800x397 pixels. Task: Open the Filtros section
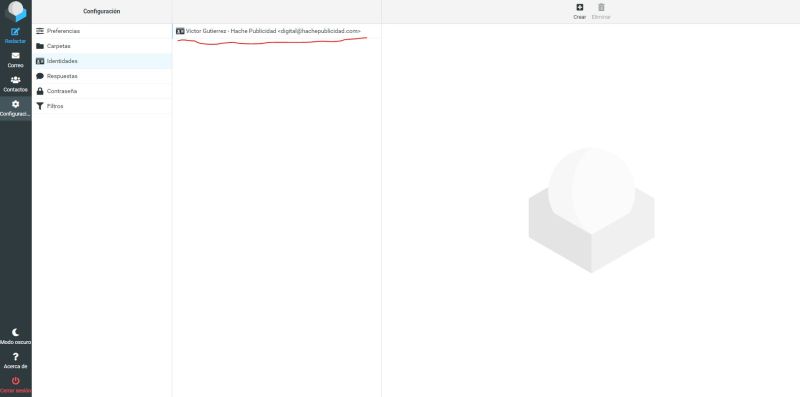tap(102, 106)
